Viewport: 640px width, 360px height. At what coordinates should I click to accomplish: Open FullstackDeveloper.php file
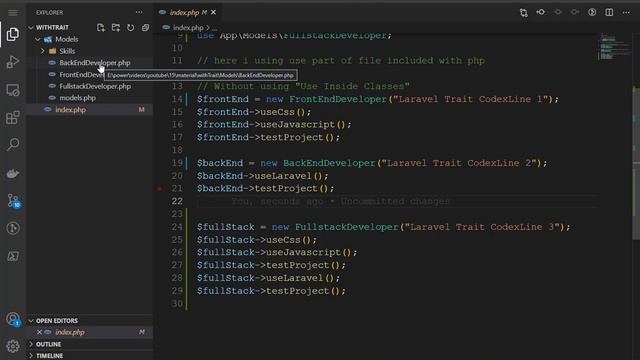click(95, 87)
